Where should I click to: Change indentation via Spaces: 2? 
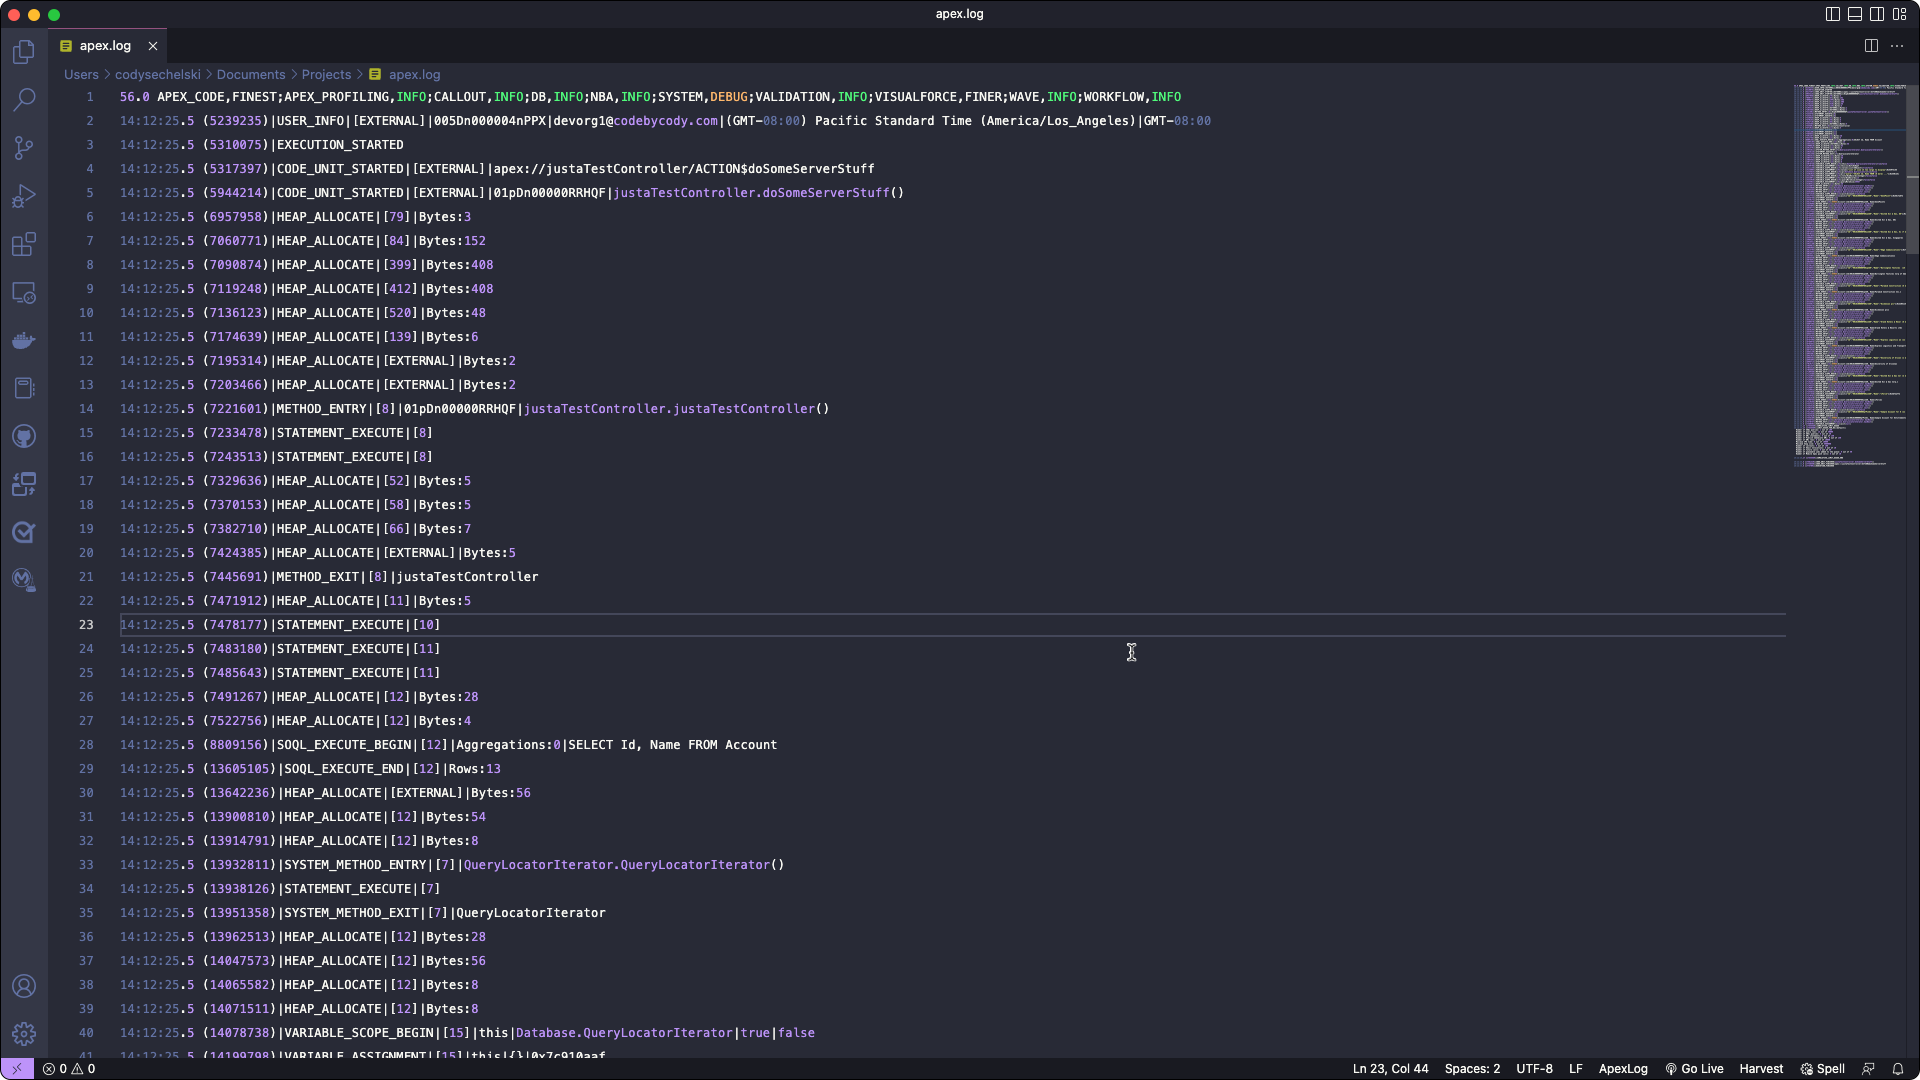pyautogui.click(x=1472, y=1069)
